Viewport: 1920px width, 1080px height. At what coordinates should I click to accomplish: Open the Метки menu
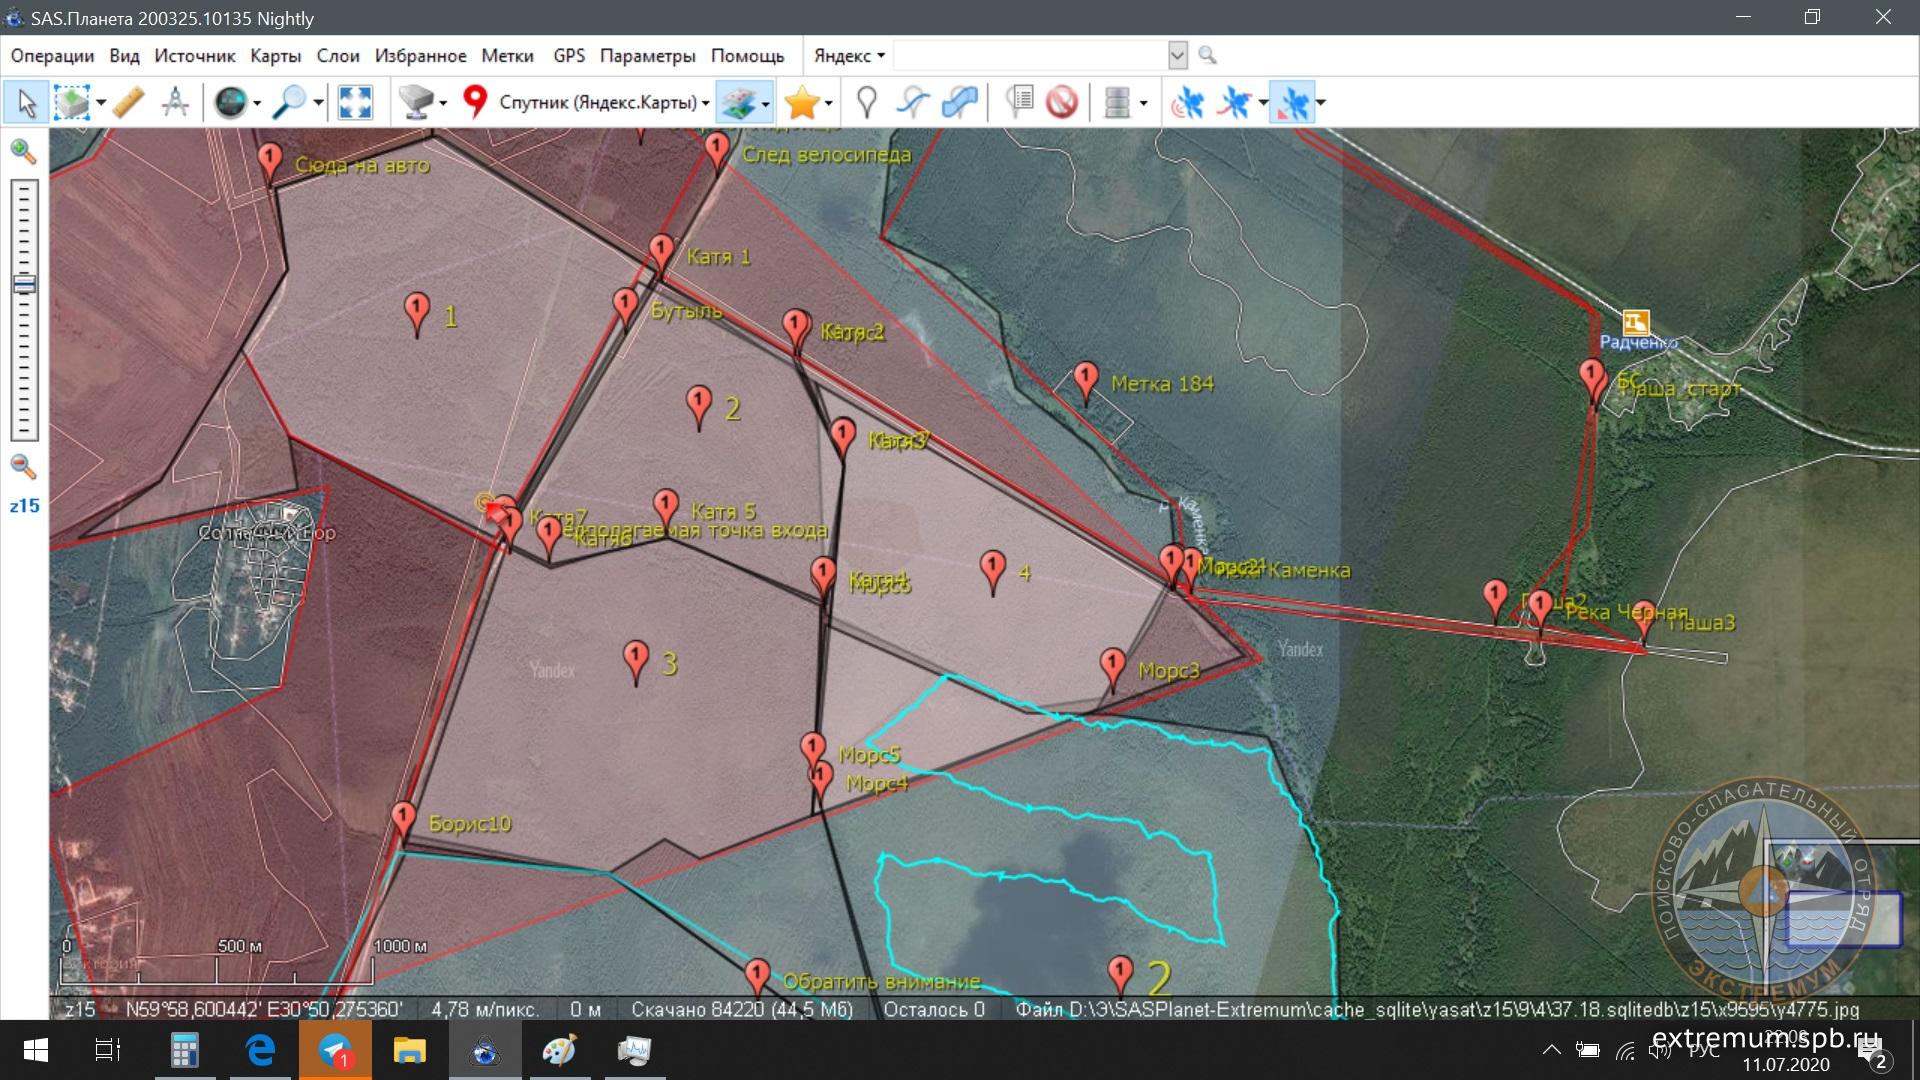508,56
